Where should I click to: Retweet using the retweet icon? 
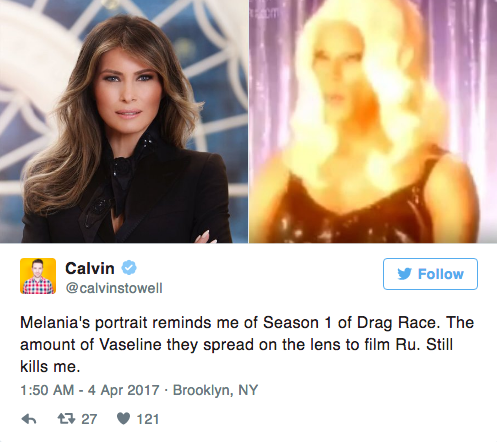(66, 419)
